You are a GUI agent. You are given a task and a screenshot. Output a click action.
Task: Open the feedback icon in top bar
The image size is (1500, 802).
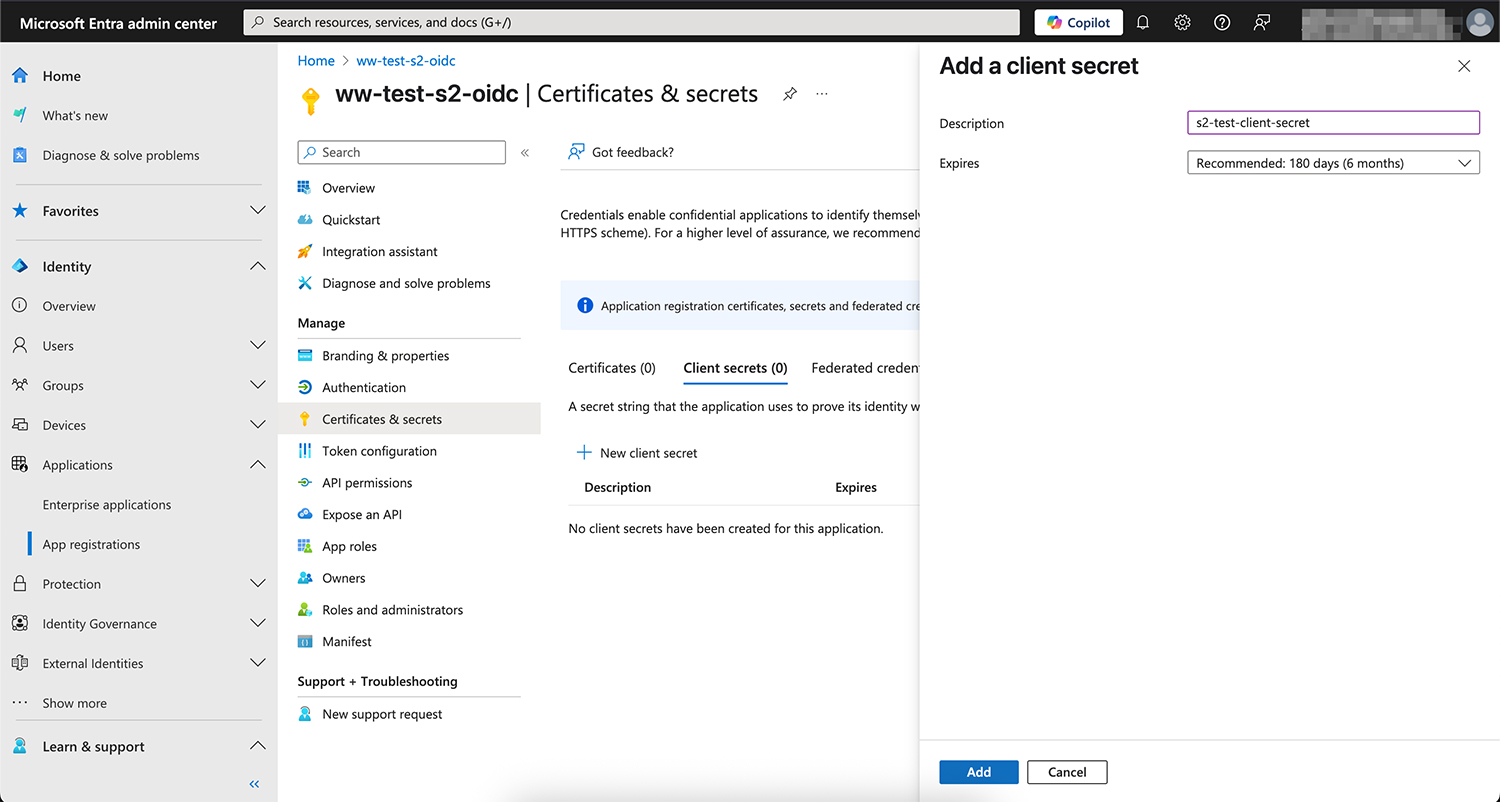1262,22
